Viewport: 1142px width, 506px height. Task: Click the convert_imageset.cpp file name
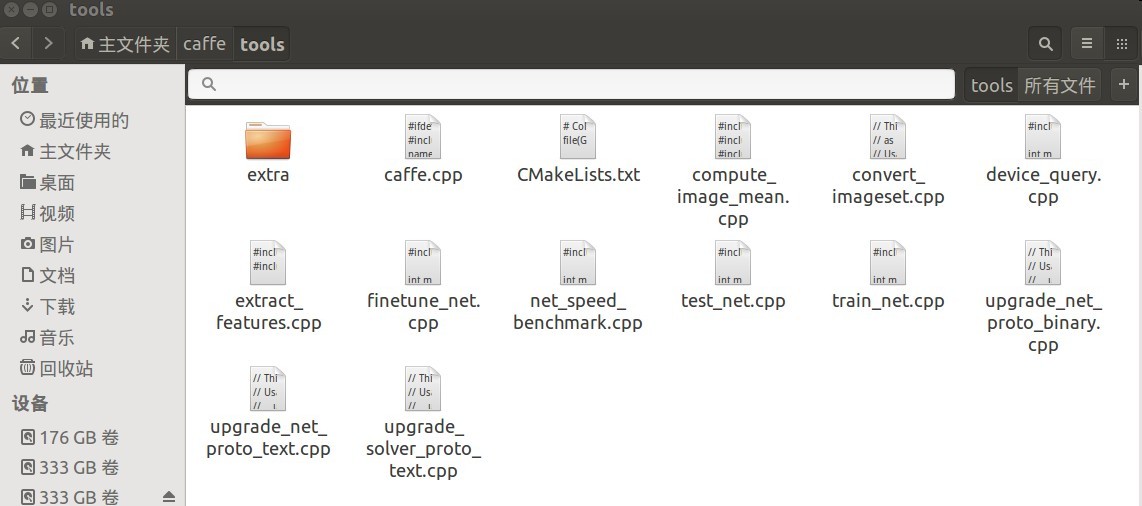[x=889, y=186]
